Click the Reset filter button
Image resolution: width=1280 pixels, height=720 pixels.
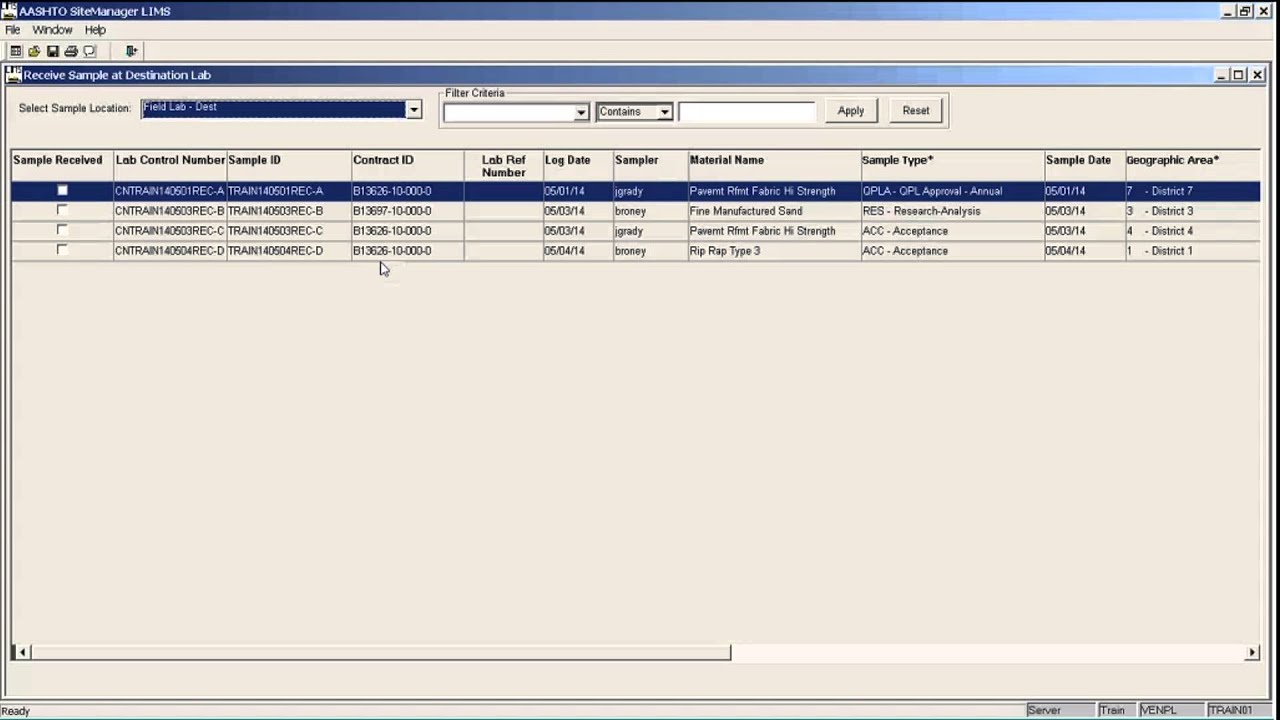click(916, 111)
